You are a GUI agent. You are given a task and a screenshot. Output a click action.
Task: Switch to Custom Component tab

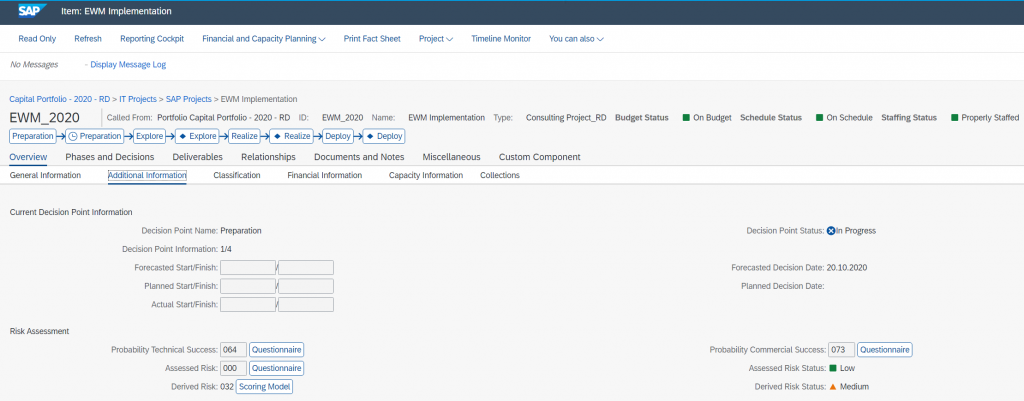pos(539,157)
